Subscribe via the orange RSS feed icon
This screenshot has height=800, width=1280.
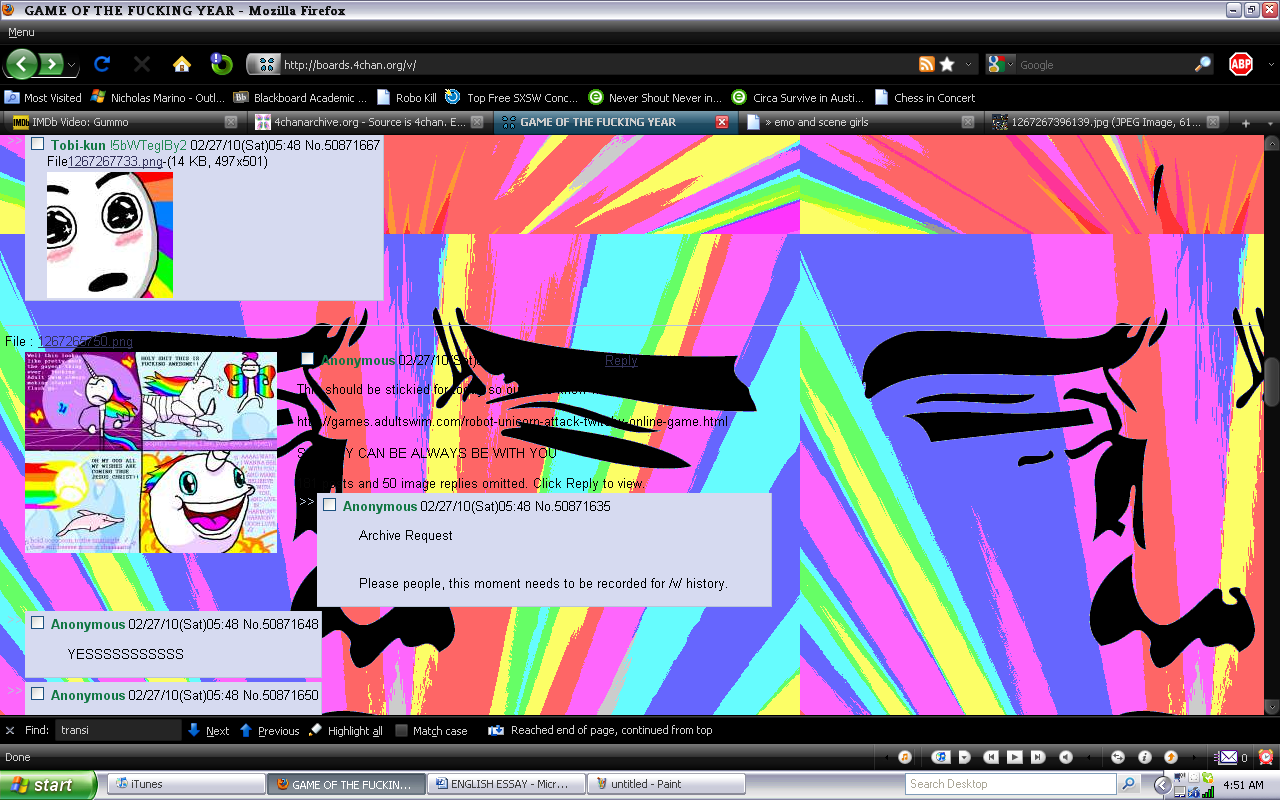(926, 65)
